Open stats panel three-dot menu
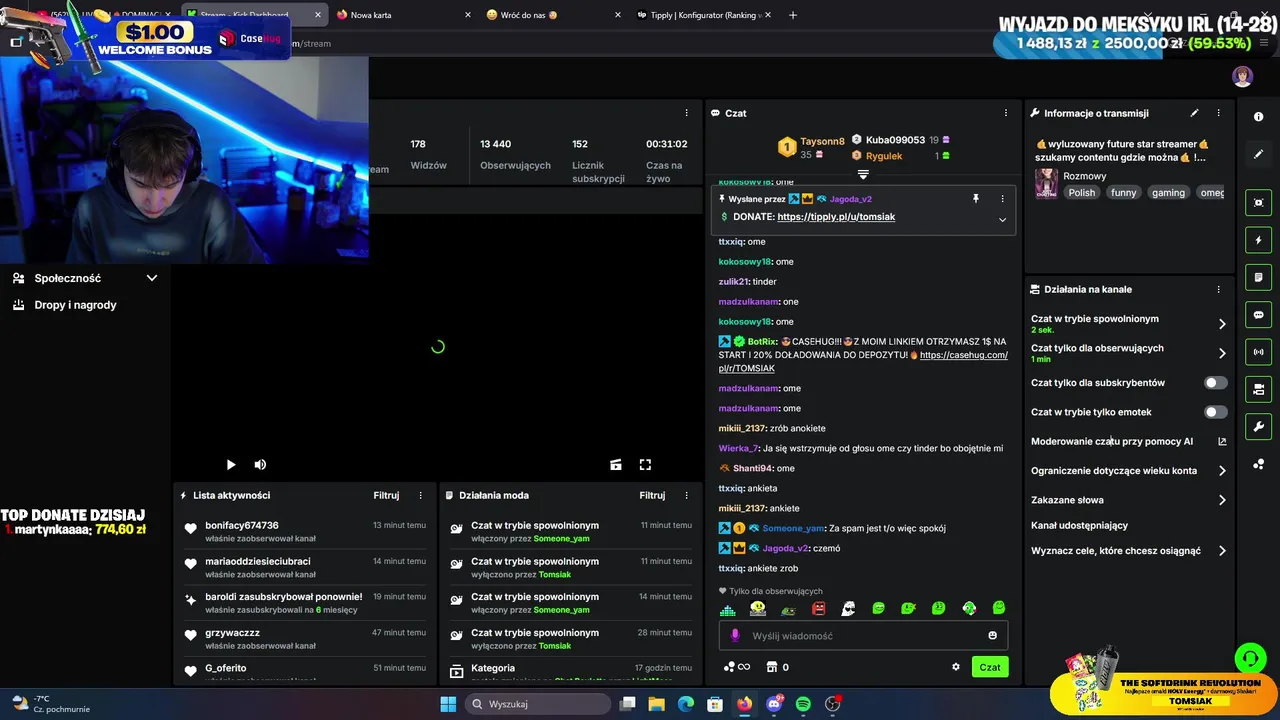The height and width of the screenshot is (720, 1280). click(686, 113)
